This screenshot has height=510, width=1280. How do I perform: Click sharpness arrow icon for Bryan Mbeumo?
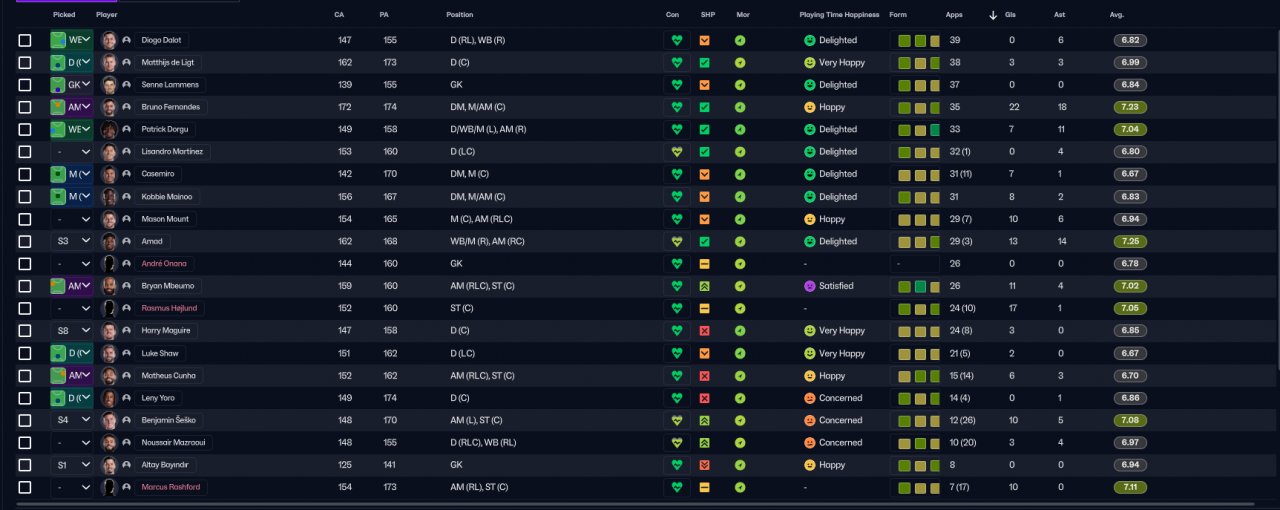(704, 286)
